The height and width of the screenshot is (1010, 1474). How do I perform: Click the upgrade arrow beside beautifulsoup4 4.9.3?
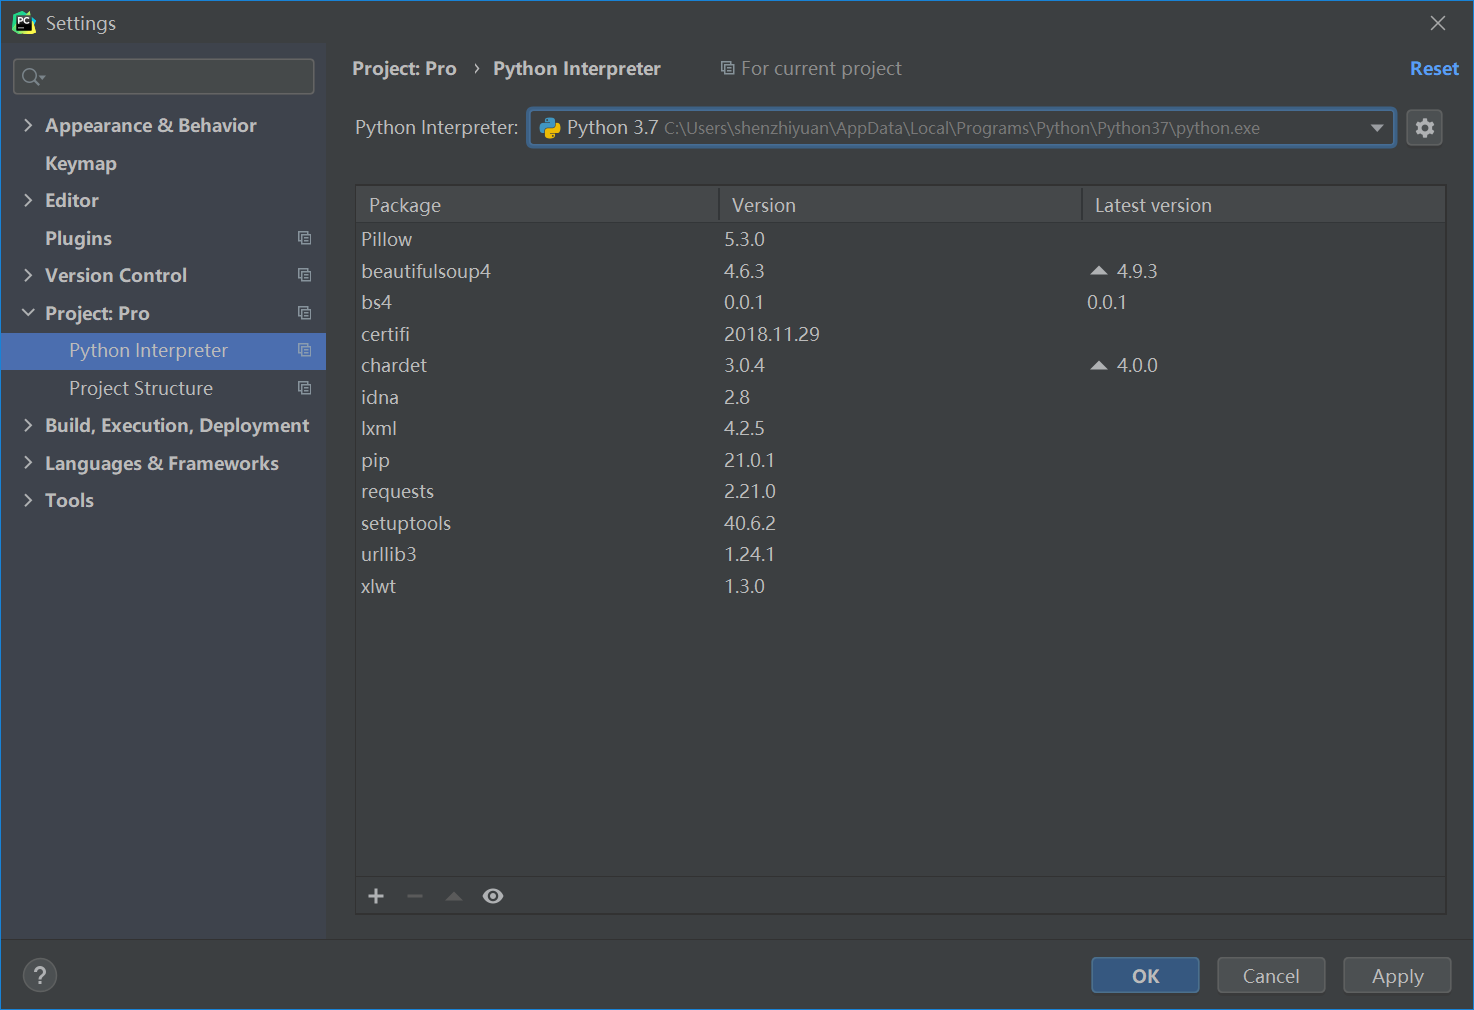click(1099, 271)
